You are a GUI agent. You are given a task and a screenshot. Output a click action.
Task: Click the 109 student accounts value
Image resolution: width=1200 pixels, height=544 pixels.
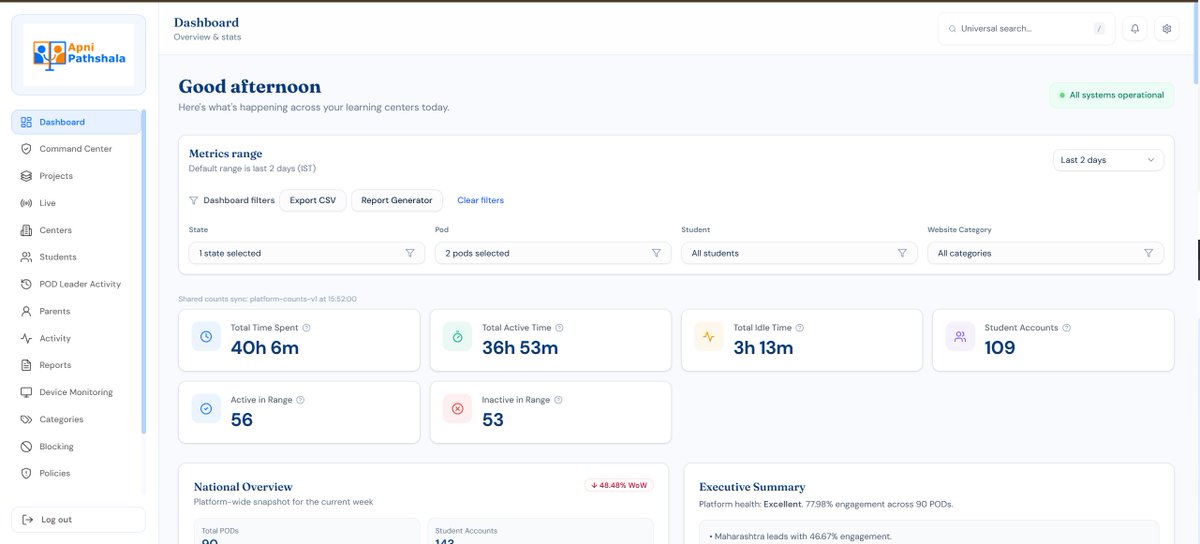1000,347
